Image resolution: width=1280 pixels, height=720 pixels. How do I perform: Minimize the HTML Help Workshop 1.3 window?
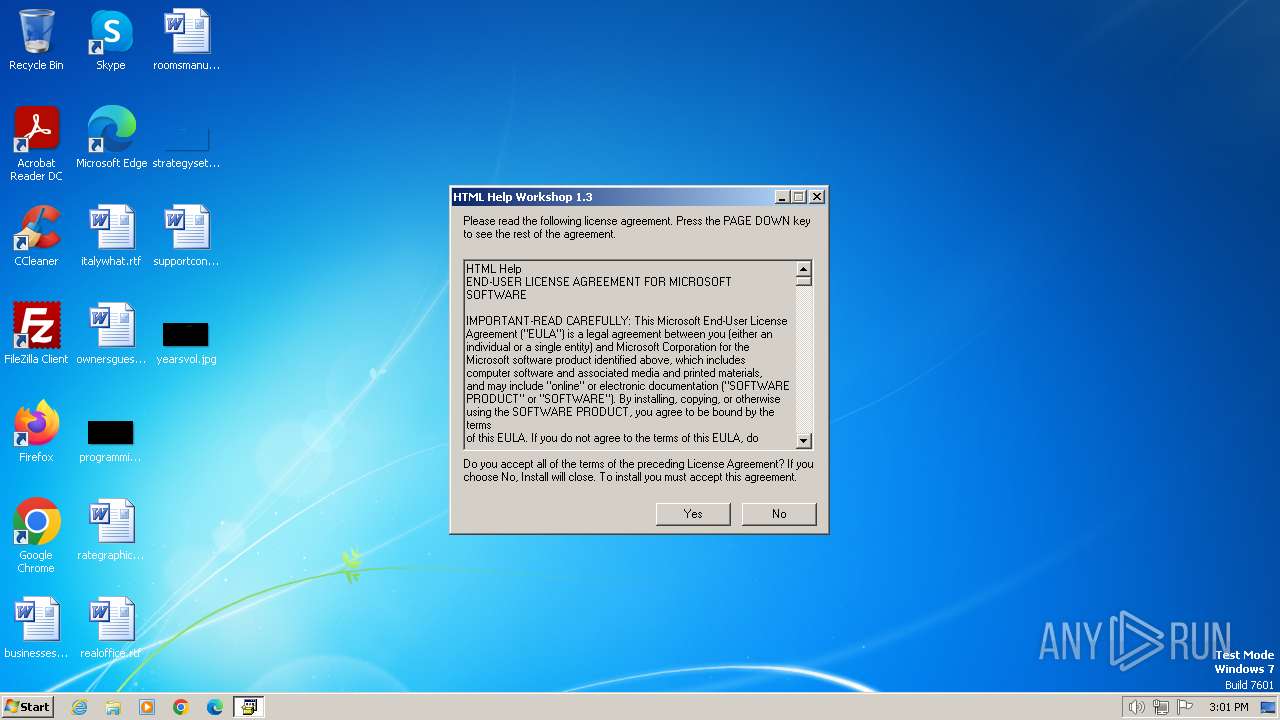[x=782, y=197]
